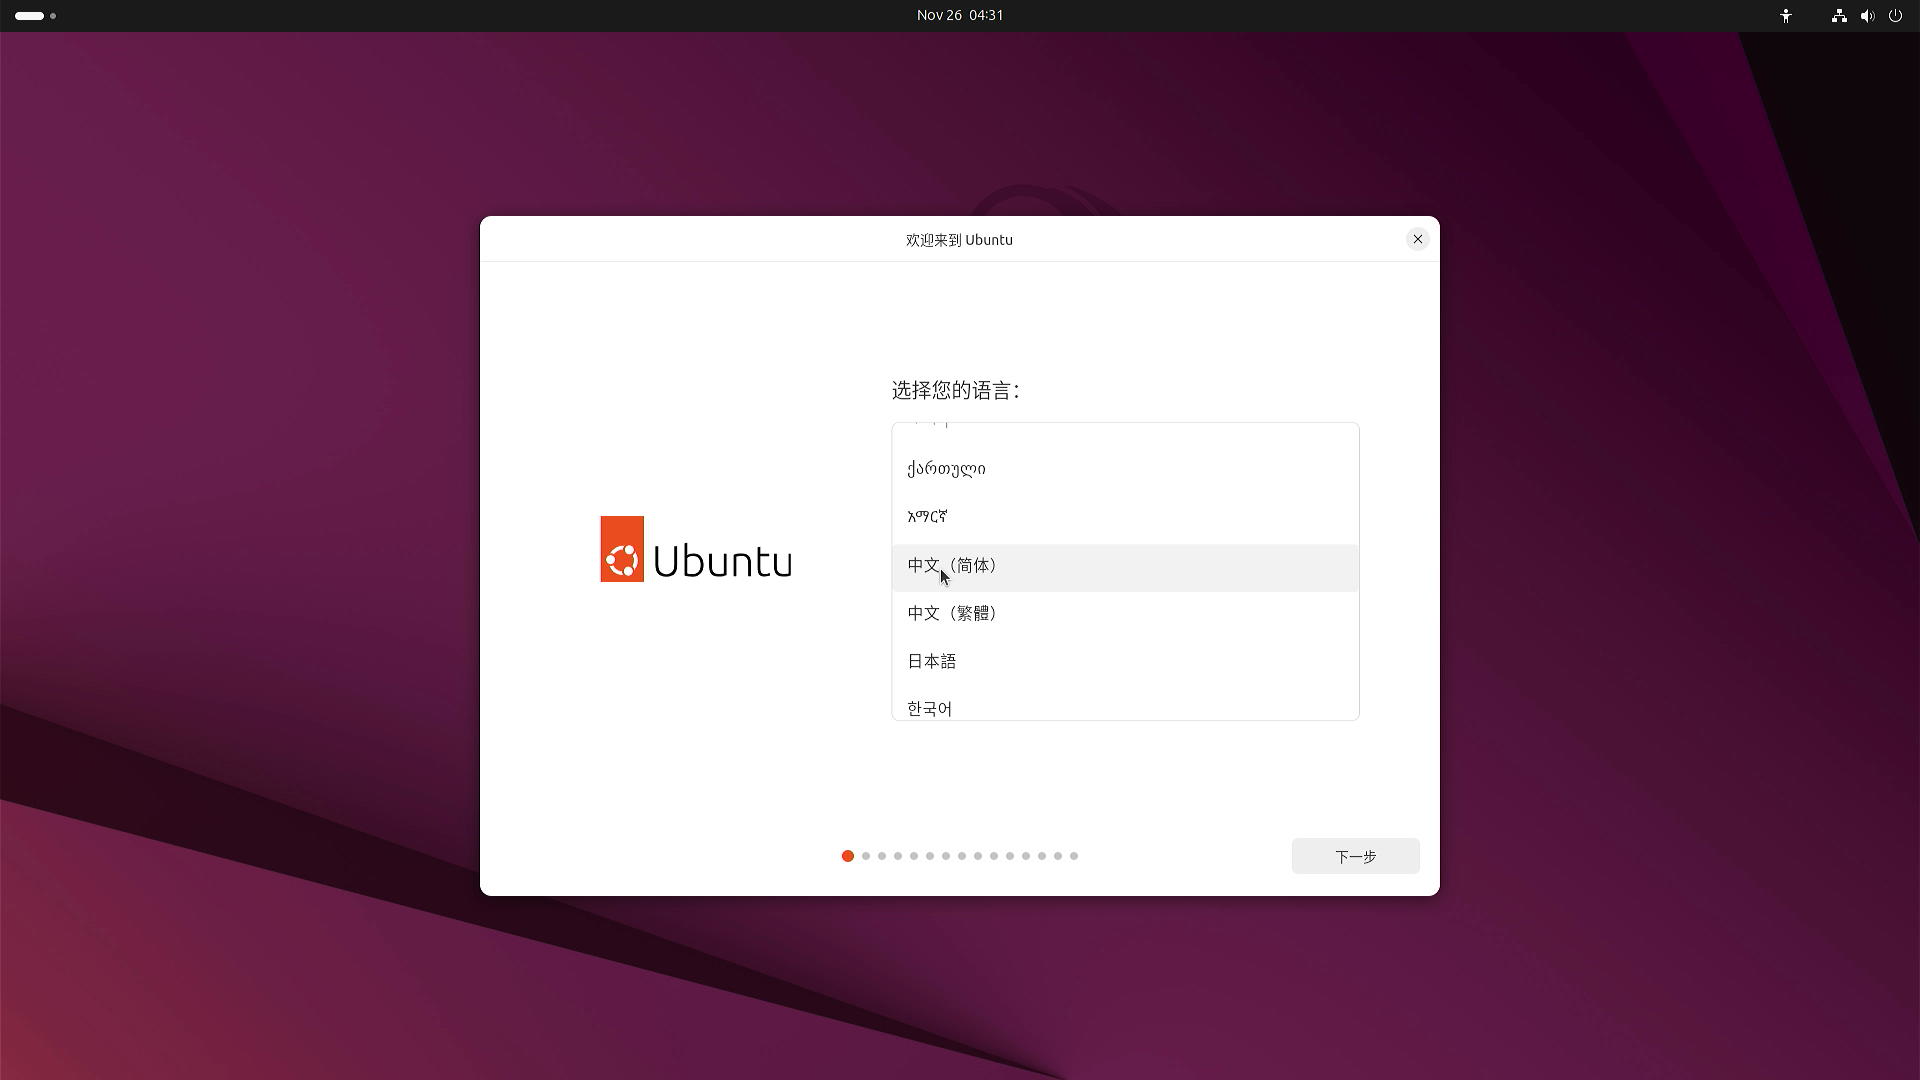Open the power menu icon
1920x1080 pixels.
1895,16
